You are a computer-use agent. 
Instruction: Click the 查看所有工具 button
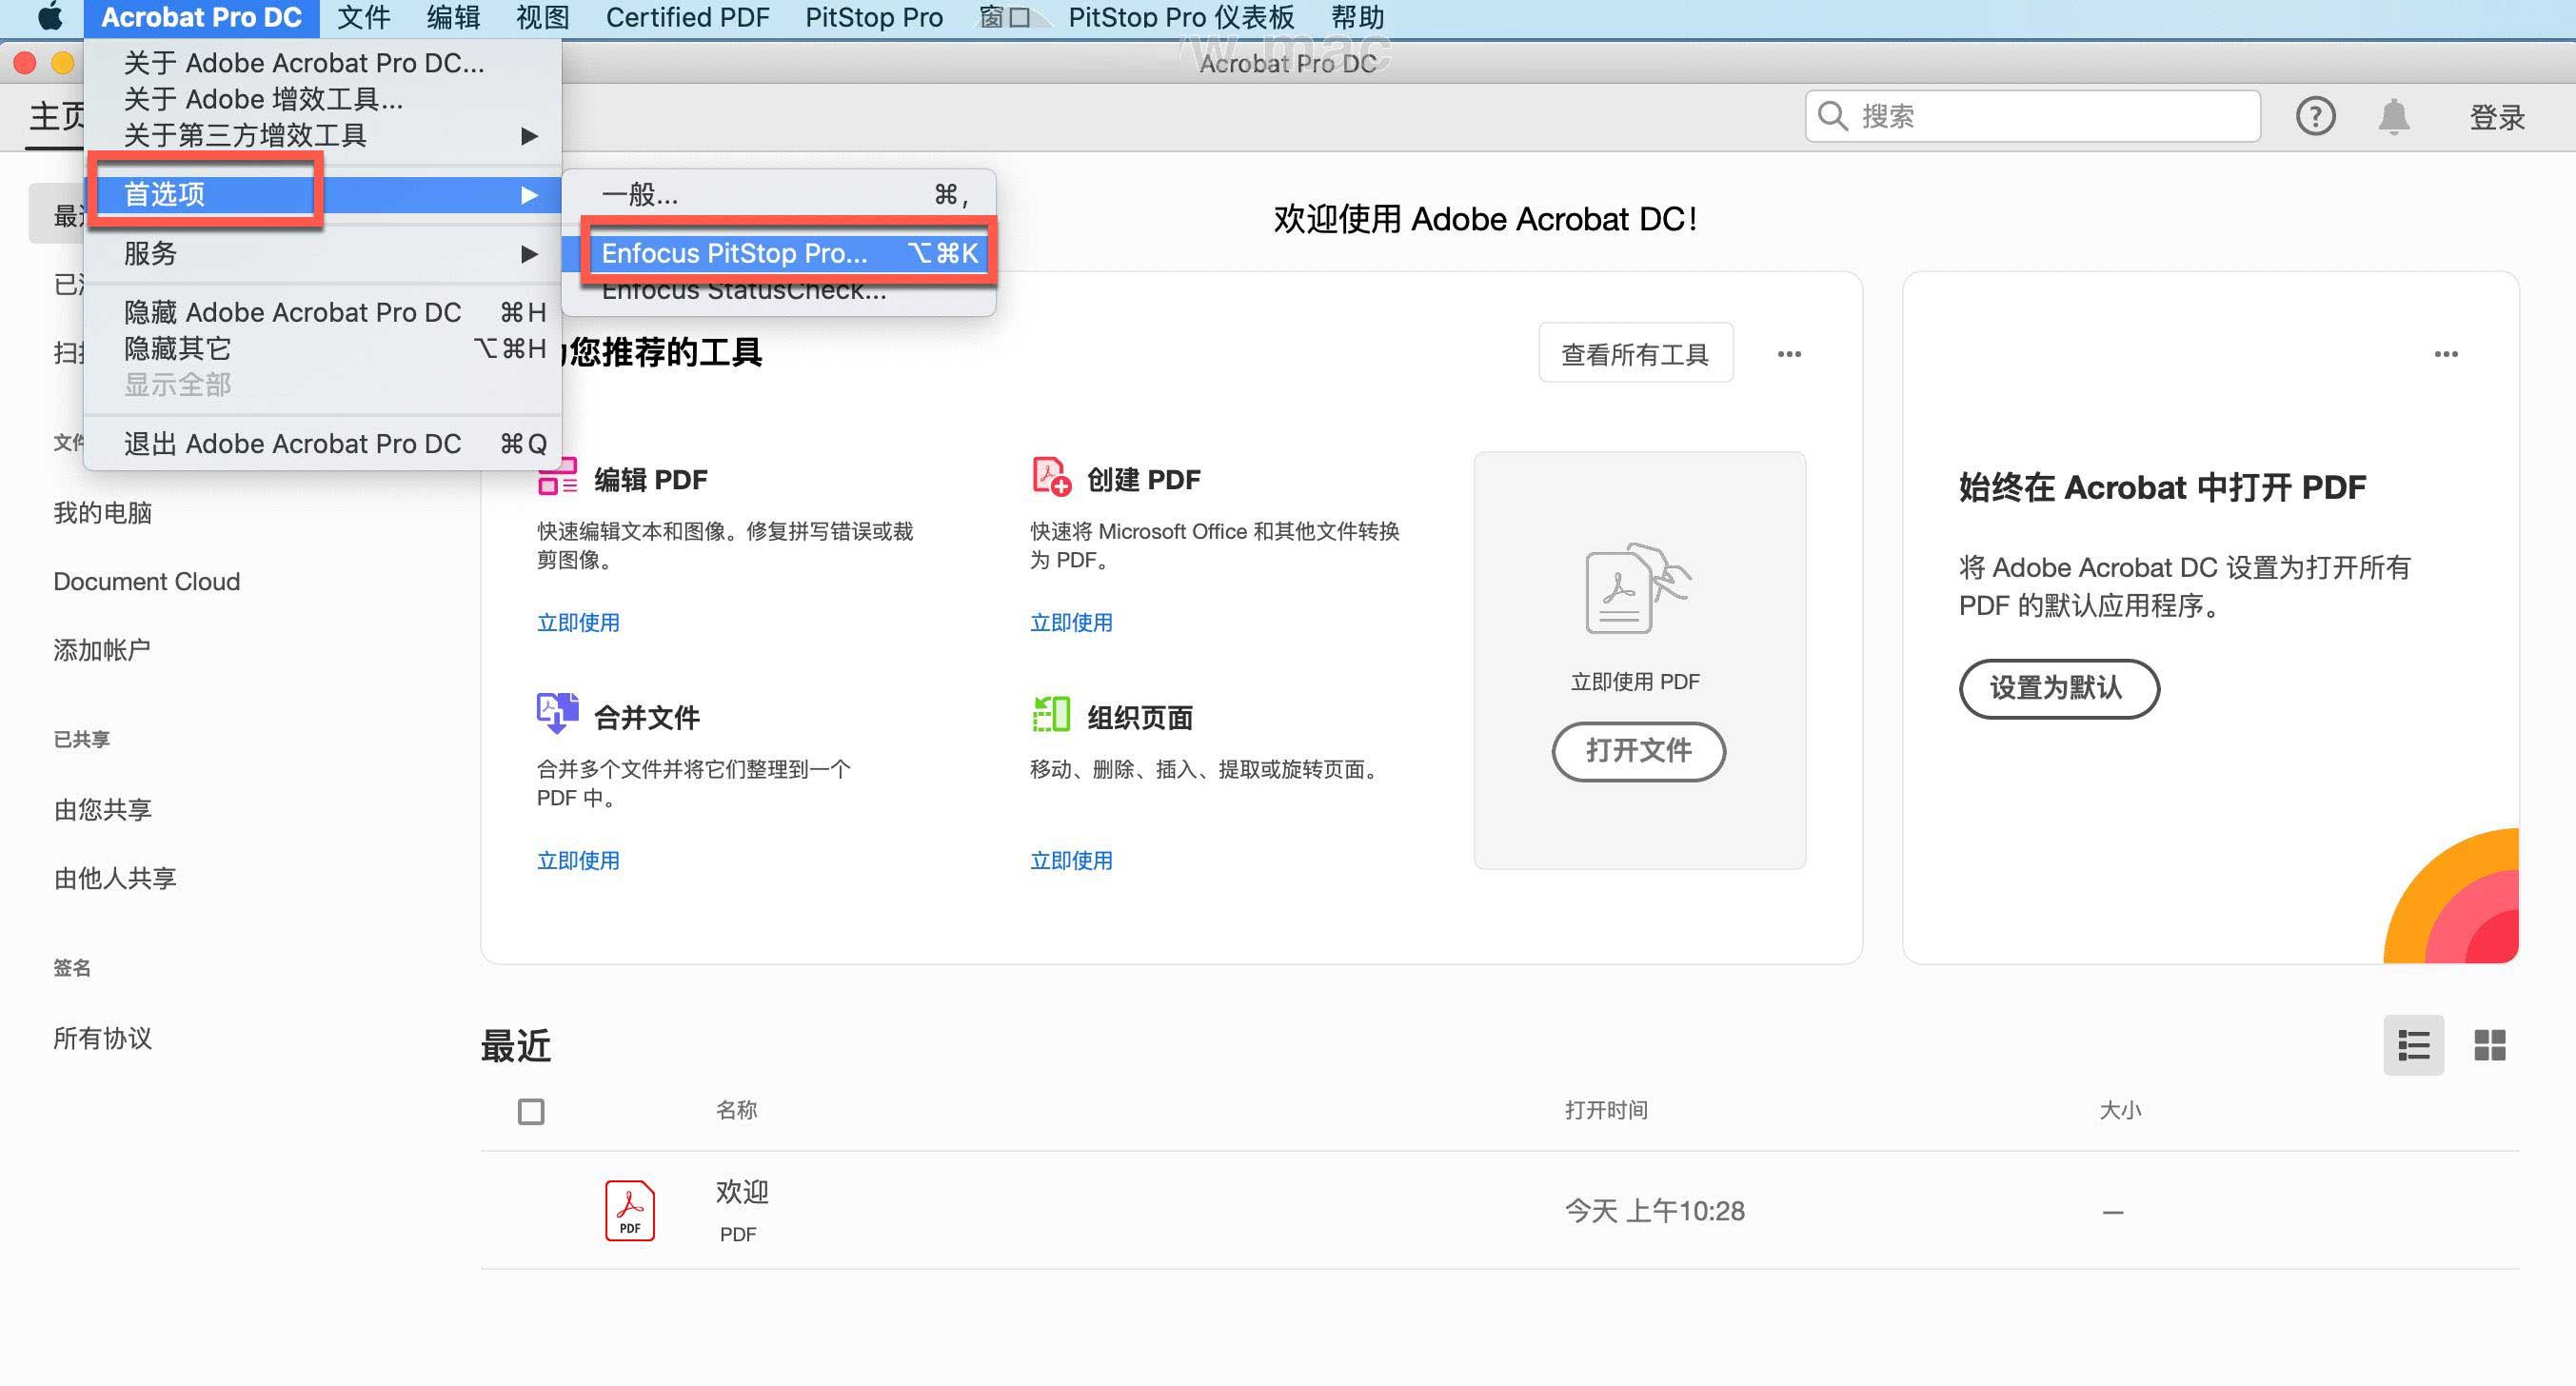[1635, 353]
